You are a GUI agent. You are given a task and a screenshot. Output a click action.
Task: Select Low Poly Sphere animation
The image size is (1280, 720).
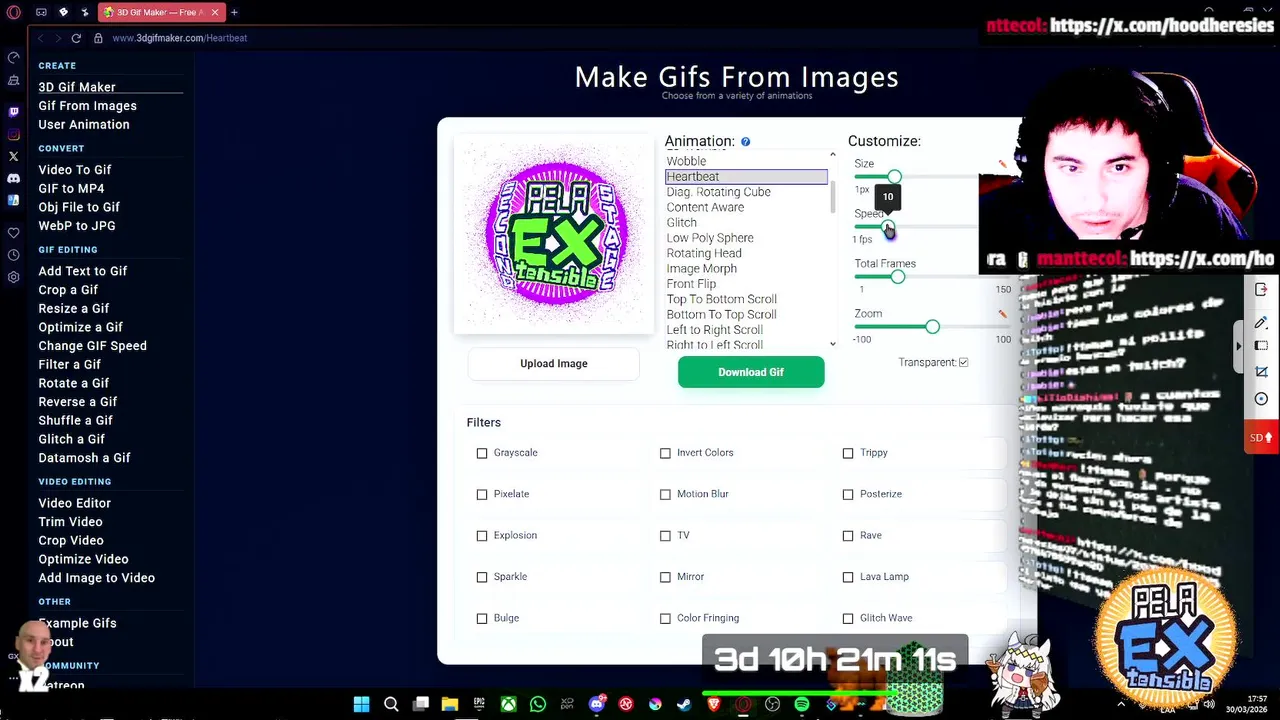(x=710, y=238)
